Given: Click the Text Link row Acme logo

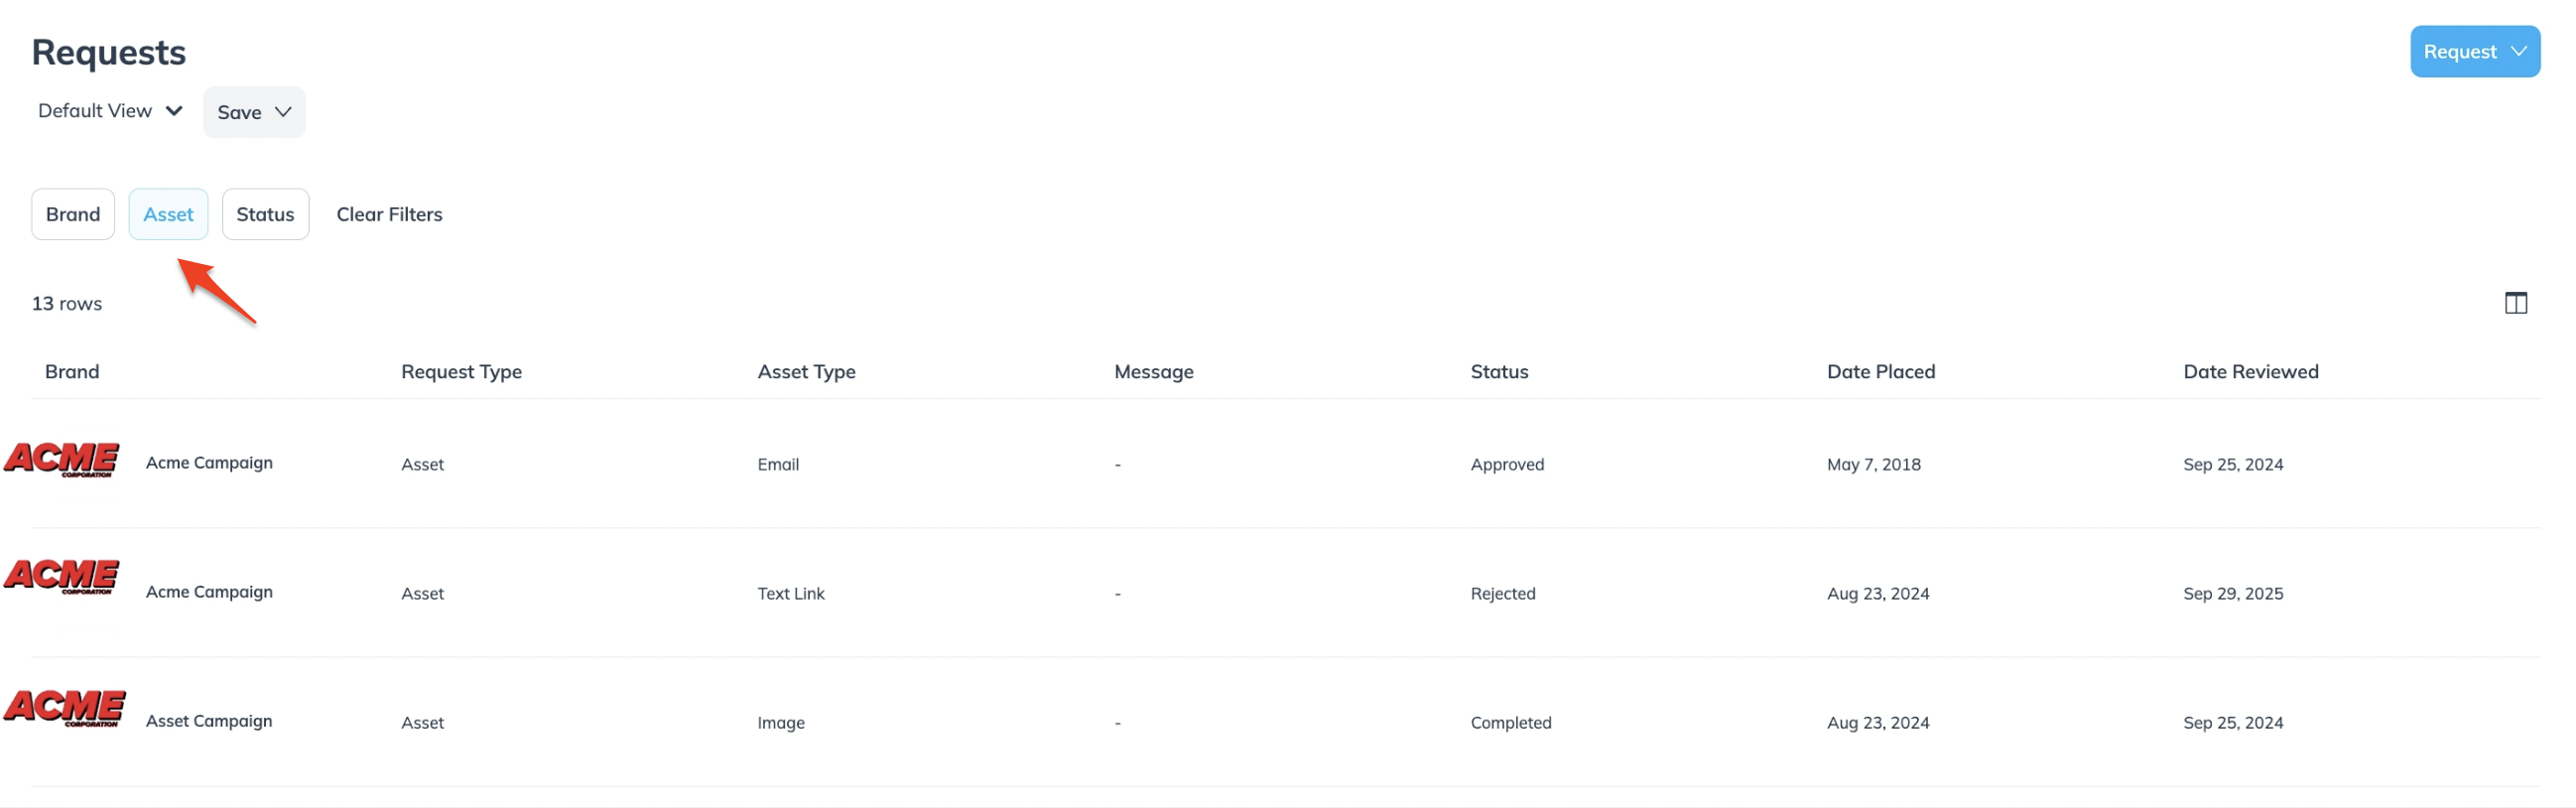Looking at the screenshot, I should point(62,576).
